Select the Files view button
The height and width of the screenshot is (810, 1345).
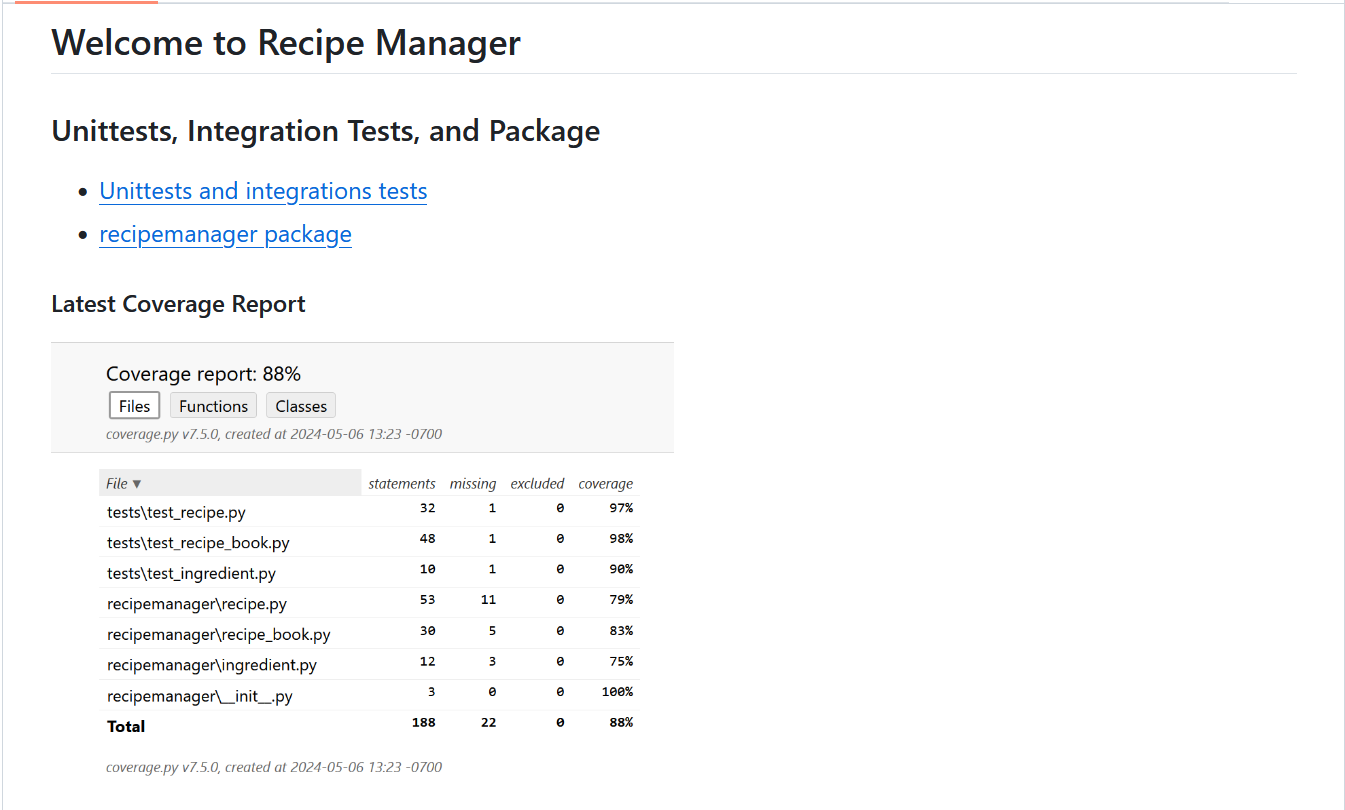tap(134, 406)
